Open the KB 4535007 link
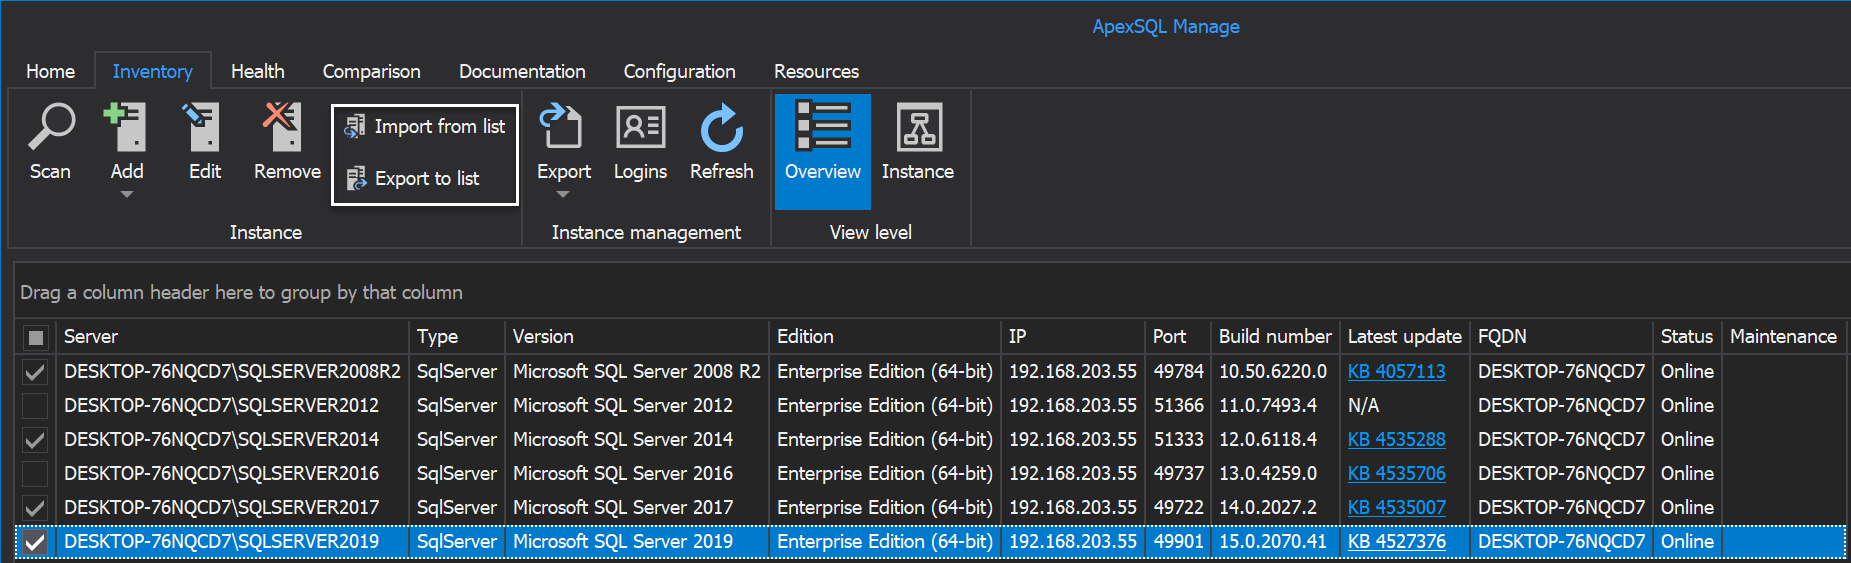The image size is (1851, 563). (x=1396, y=507)
